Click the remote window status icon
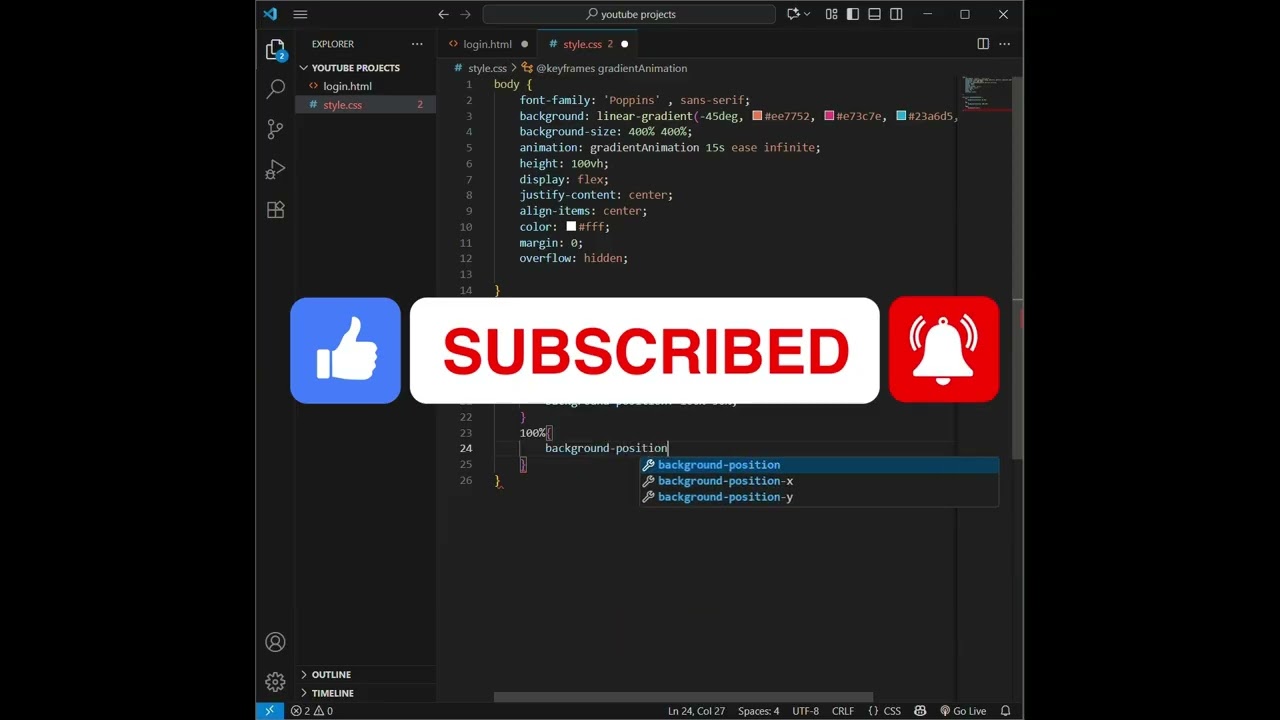Viewport: 1280px width, 720px height. [269, 711]
